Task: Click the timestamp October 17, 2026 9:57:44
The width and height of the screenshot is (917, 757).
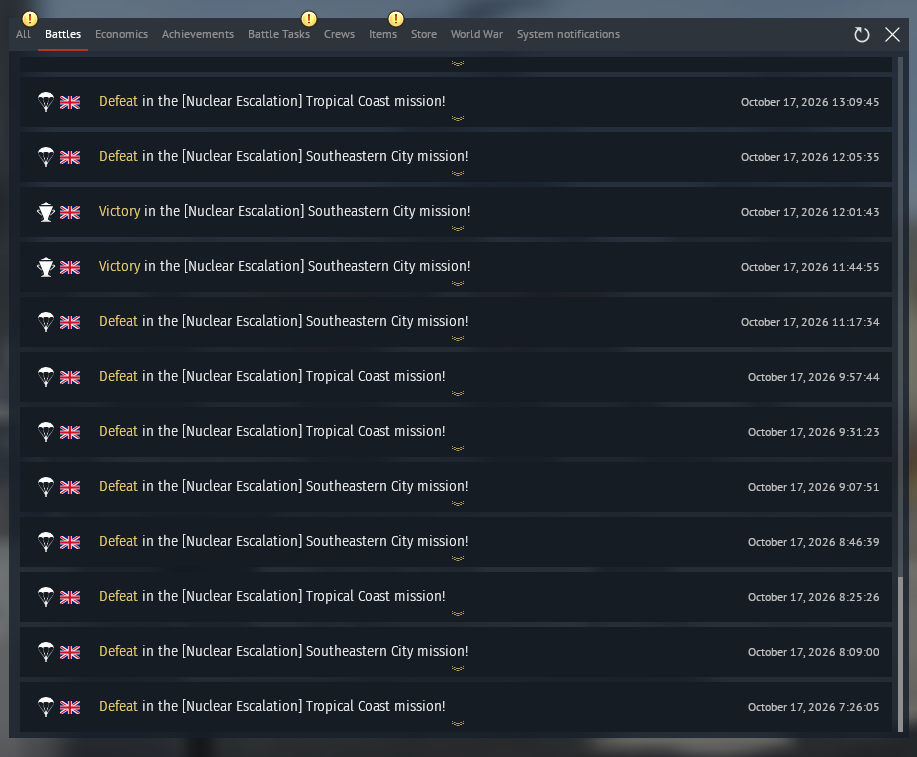Action: point(813,377)
